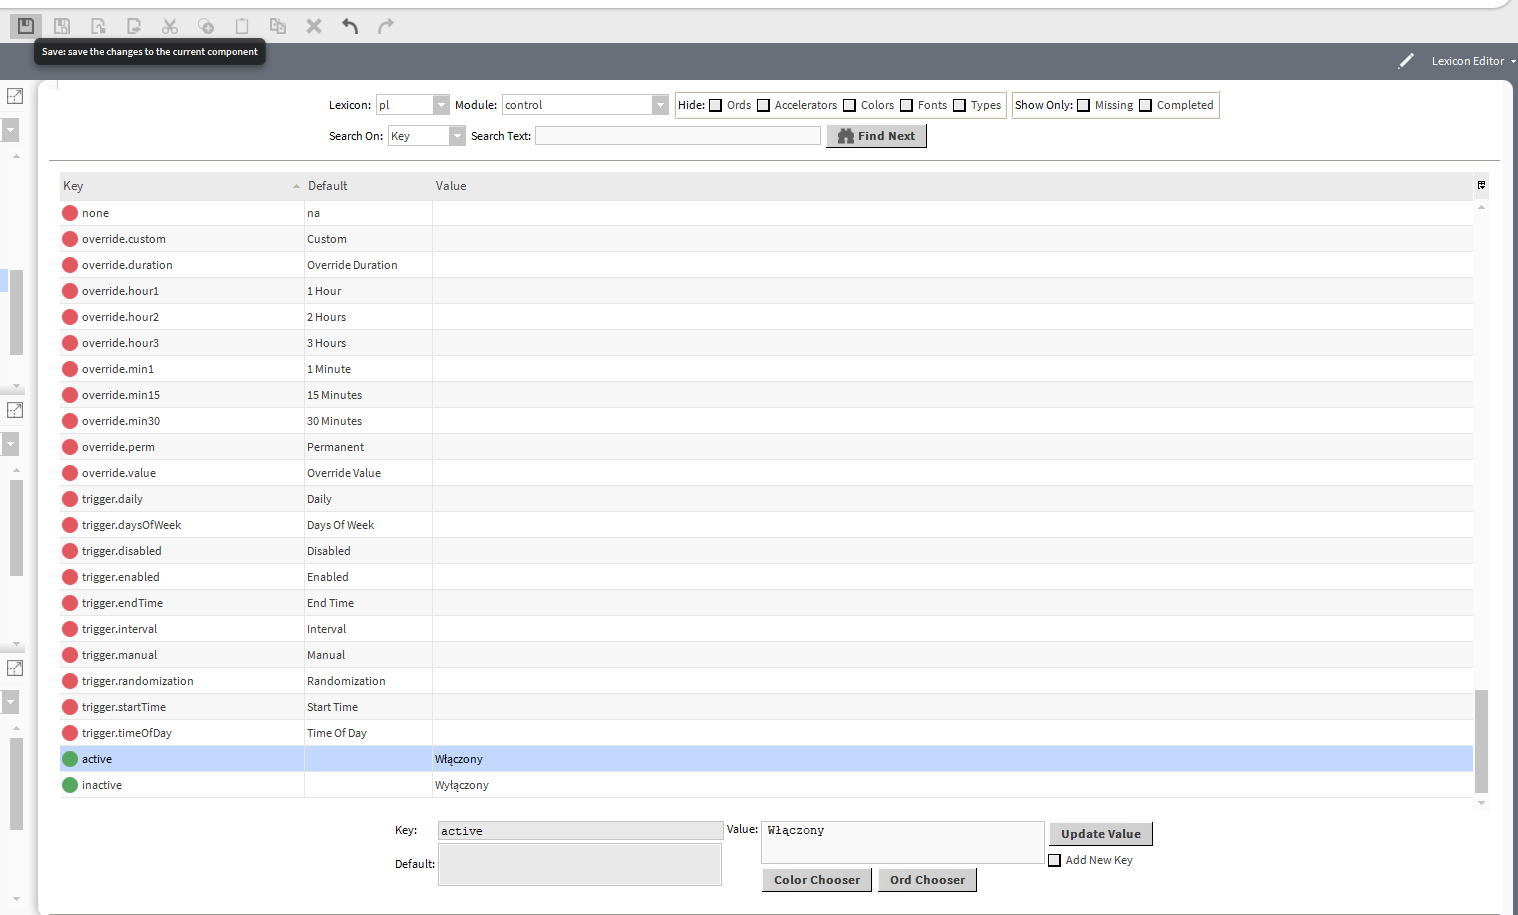Sort the table by Default column header

click(328, 186)
